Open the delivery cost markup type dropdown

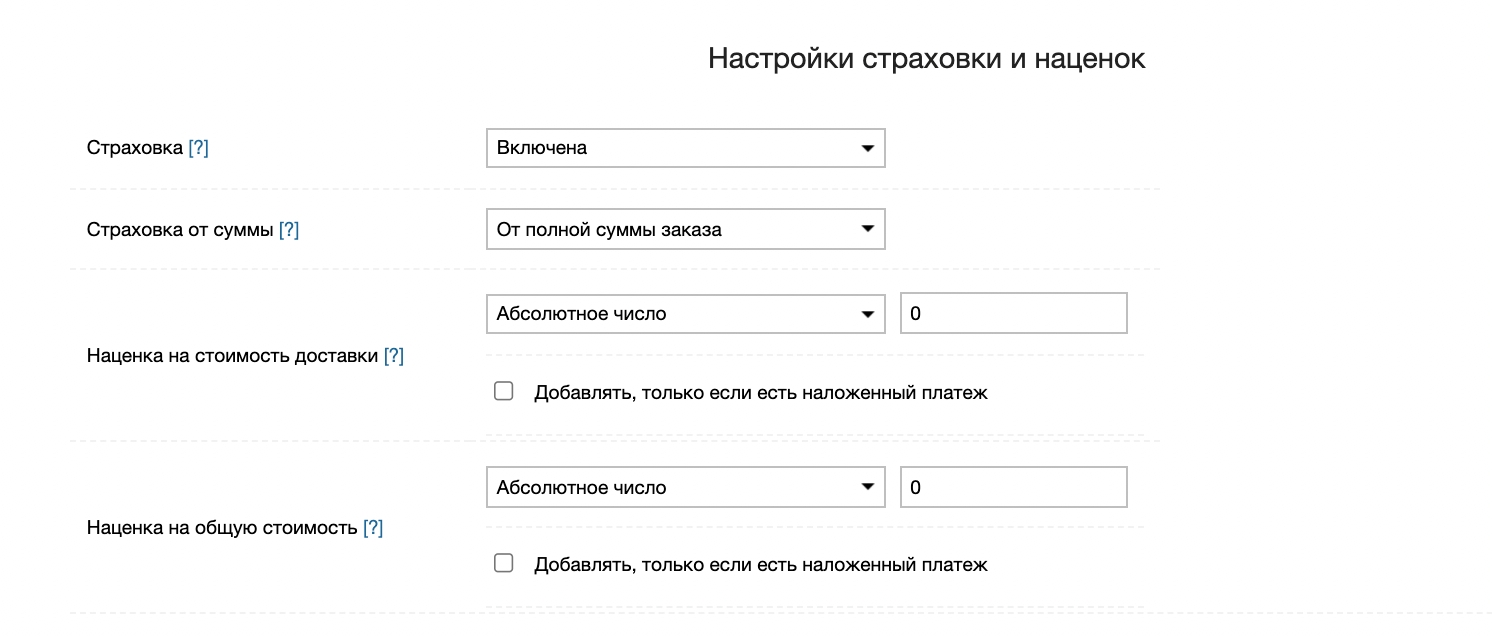[x=685, y=314]
